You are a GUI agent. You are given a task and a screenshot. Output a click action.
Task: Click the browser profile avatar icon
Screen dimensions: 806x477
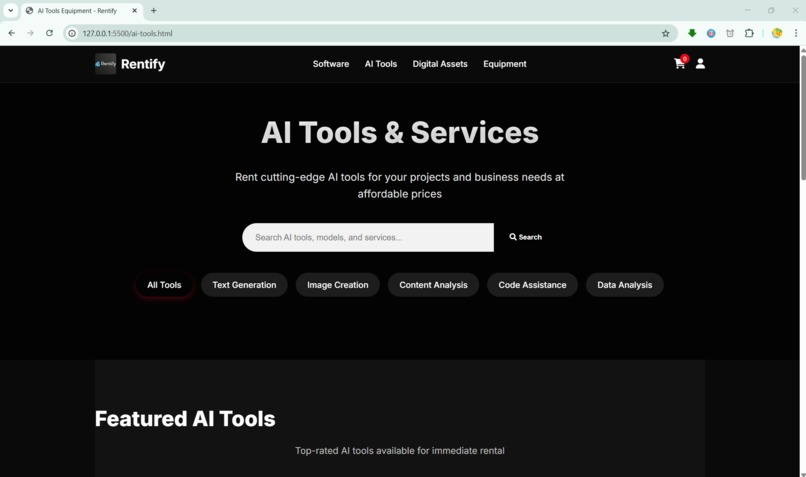[777, 33]
